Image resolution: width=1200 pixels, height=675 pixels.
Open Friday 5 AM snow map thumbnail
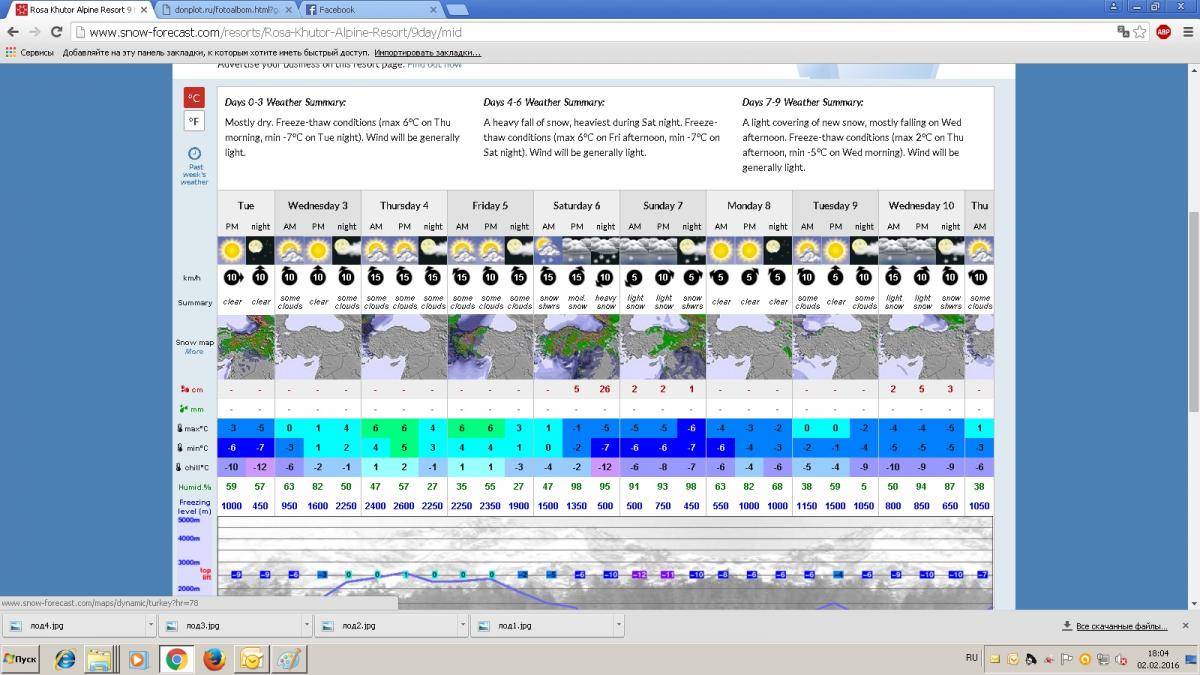pos(462,347)
